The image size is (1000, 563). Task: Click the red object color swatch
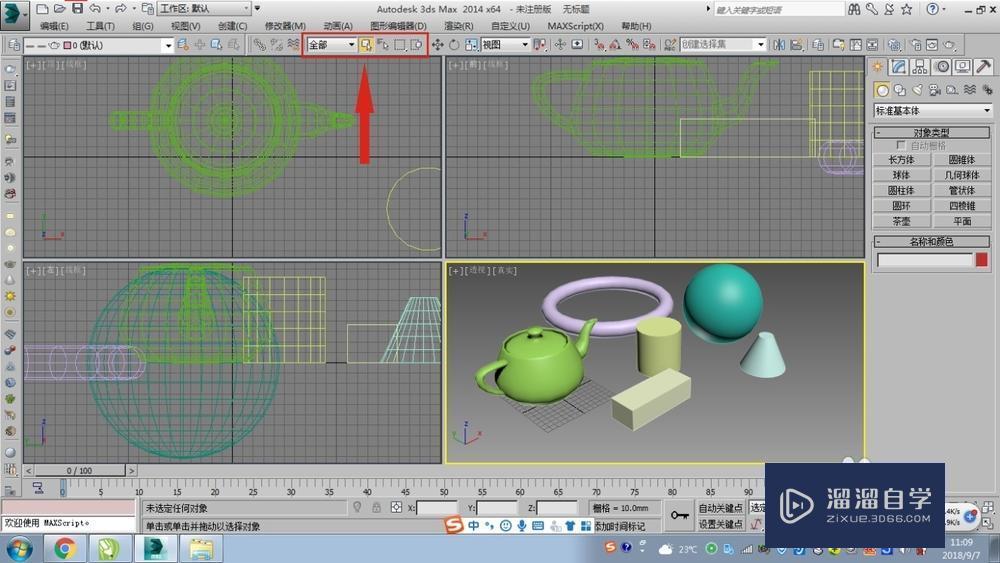pyautogui.click(x=981, y=260)
